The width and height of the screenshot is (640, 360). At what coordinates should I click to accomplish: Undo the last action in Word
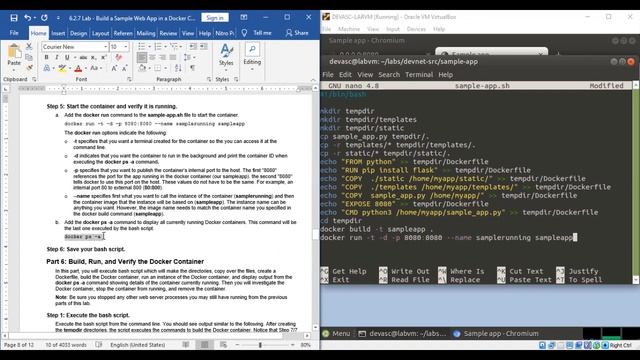coord(27,18)
